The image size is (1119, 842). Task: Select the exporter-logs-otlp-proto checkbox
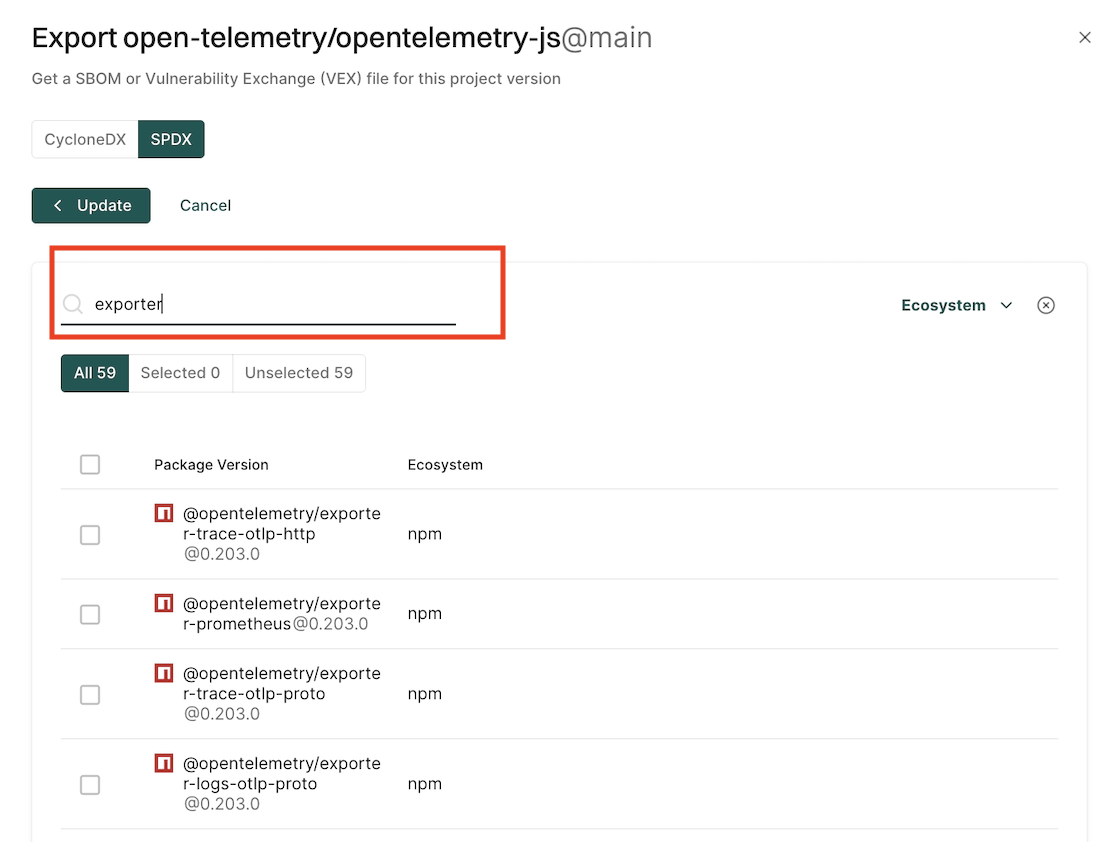click(90, 785)
